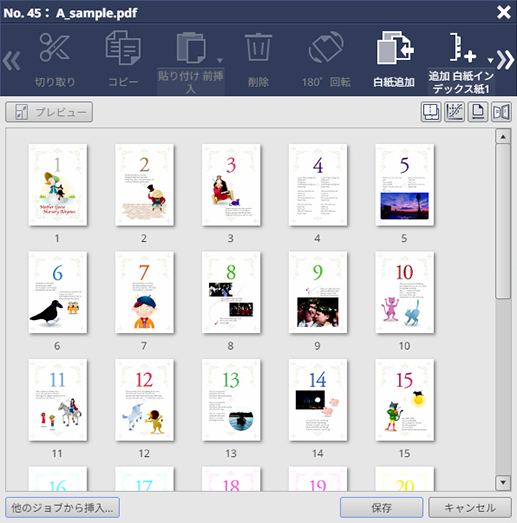Image resolution: width=517 pixels, height=523 pixels.
Task: Show previous toolbar items with left chevrons
Action: (11, 61)
